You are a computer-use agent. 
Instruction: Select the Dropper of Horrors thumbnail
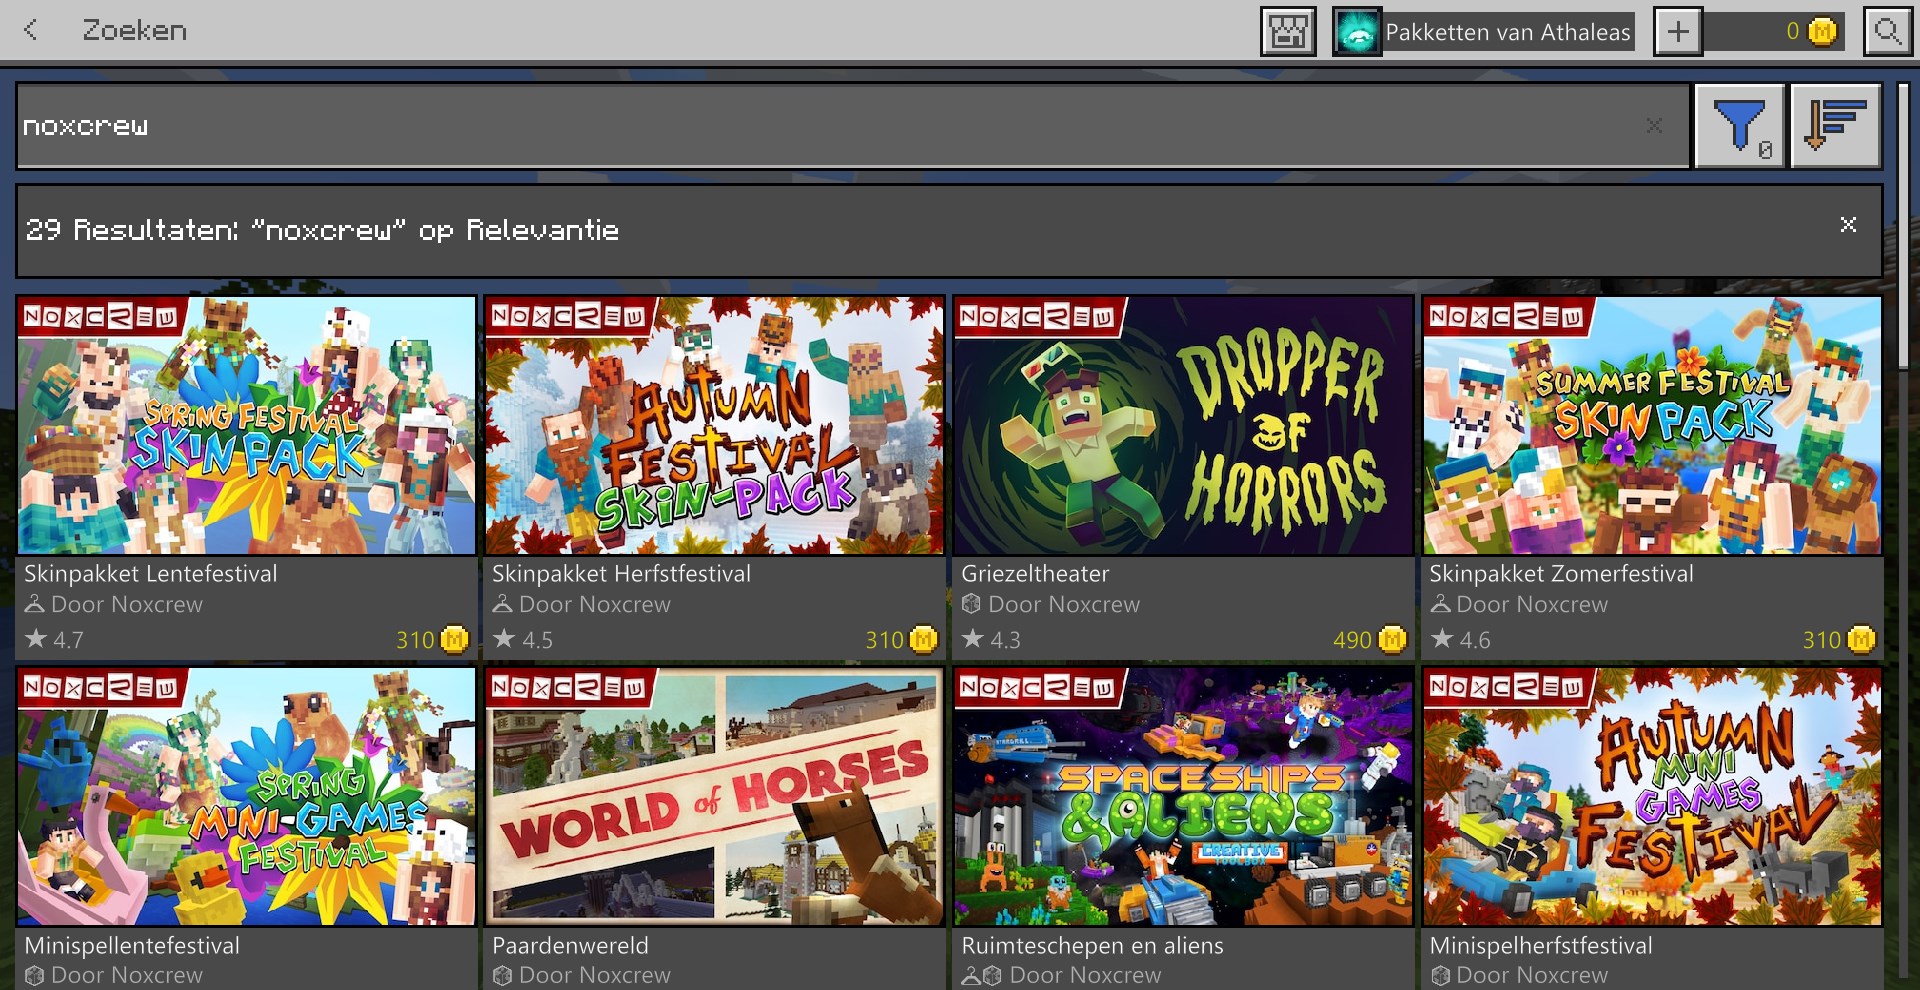tap(1183, 426)
